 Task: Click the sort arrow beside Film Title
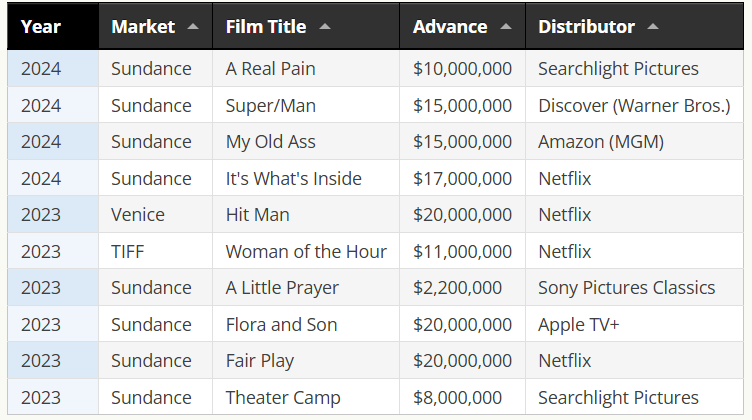point(325,26)
